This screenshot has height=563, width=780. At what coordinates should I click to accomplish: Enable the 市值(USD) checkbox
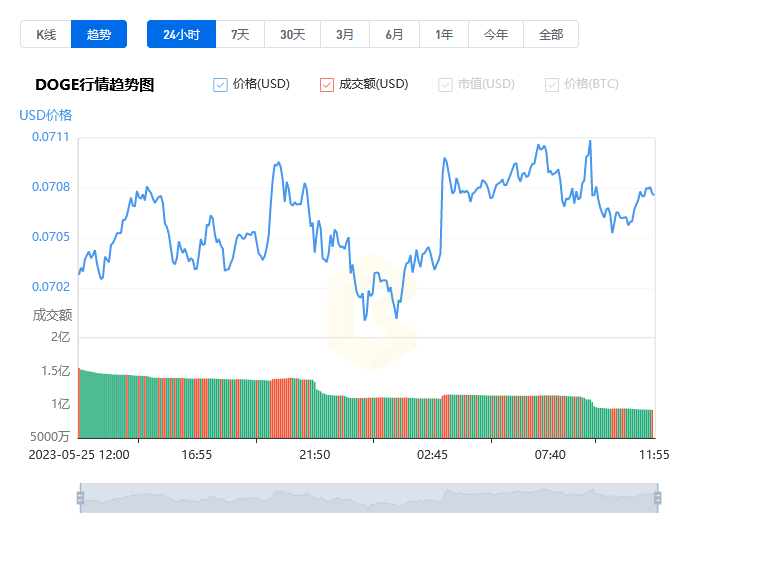pyautogui.click(x=445, y=85)
